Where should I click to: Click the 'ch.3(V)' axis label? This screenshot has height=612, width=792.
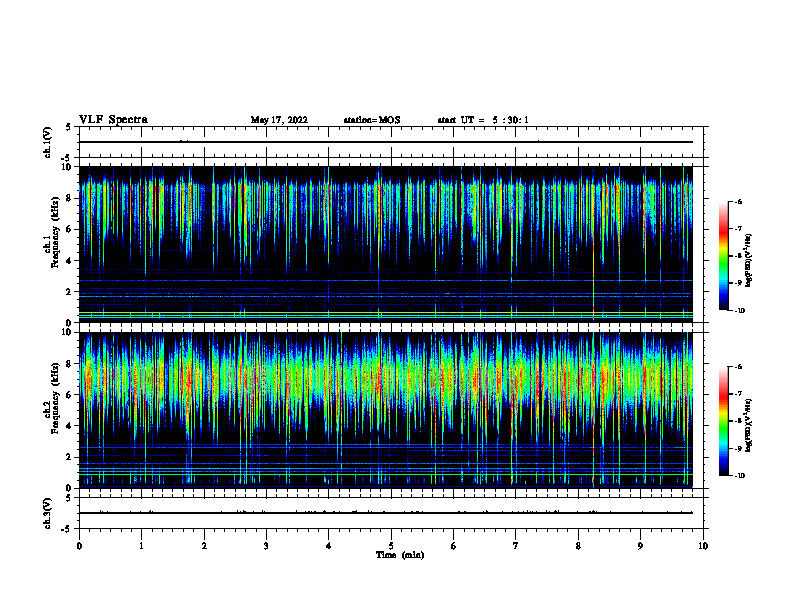[x=47, y=513]
